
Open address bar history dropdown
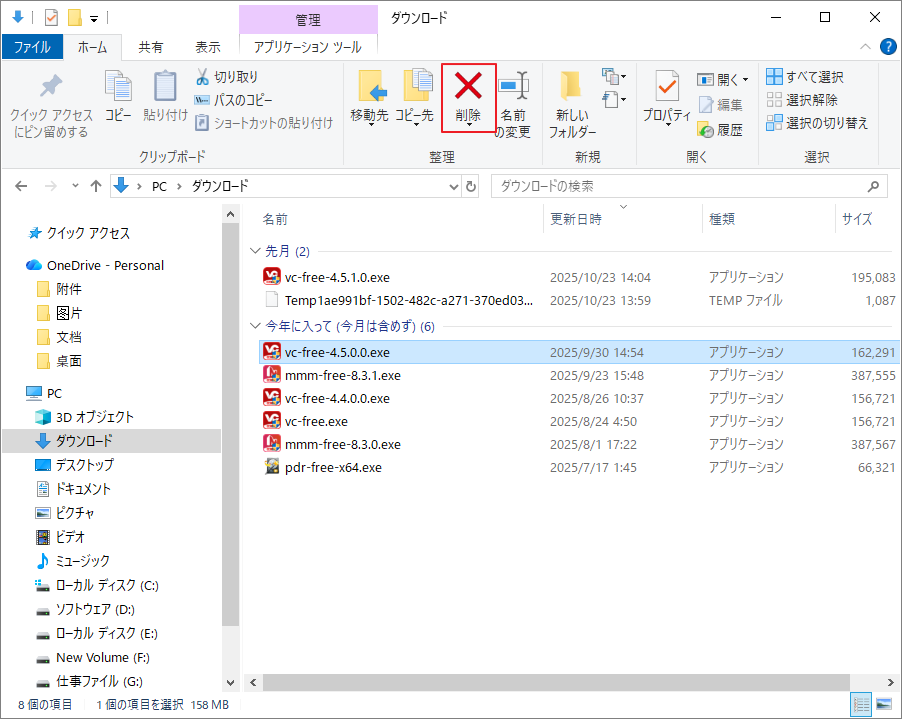click(454, 186)
